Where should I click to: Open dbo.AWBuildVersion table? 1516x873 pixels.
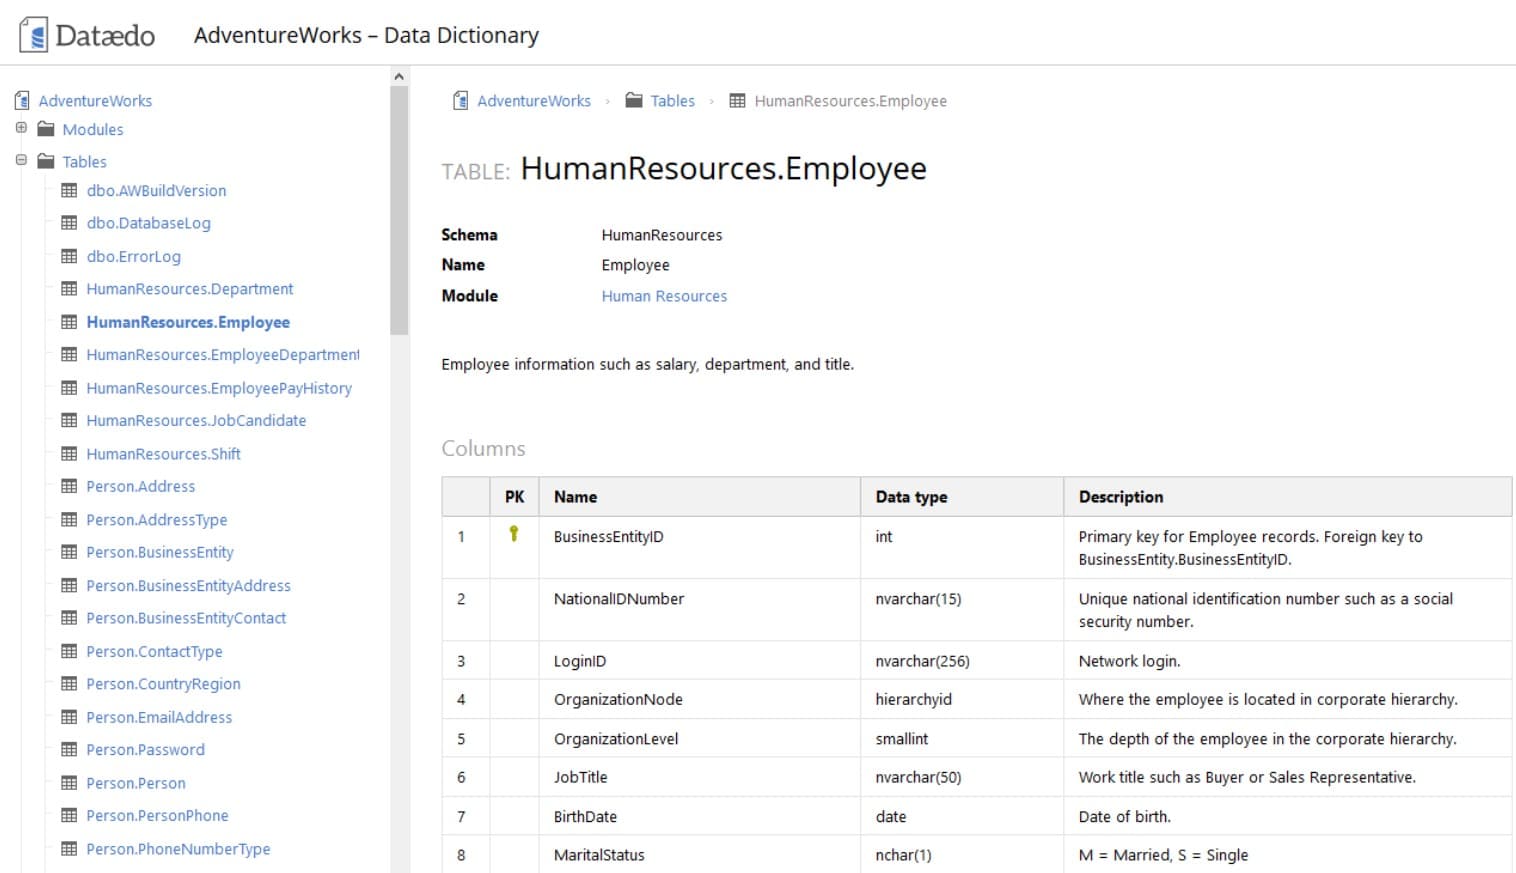[x=156, y=190]
